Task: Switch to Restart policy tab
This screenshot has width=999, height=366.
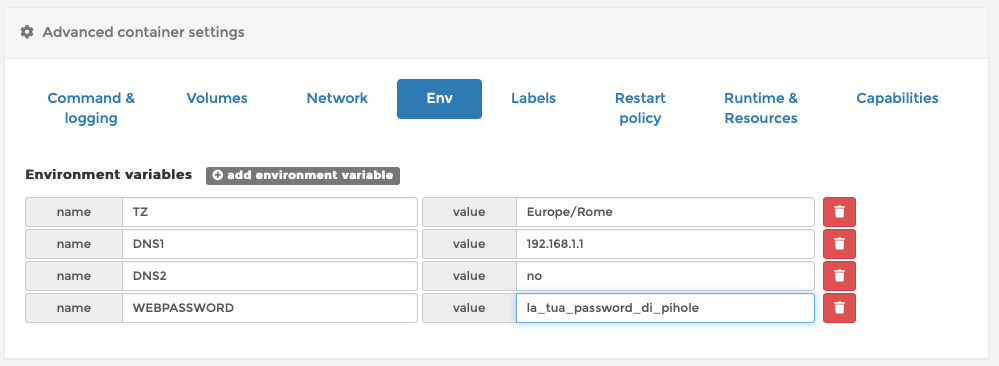Action: pos(640,108)
